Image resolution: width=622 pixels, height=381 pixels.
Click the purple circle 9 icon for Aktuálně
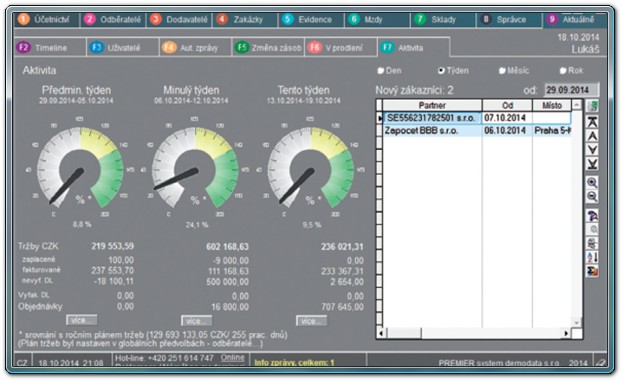(x=552, y=19)
